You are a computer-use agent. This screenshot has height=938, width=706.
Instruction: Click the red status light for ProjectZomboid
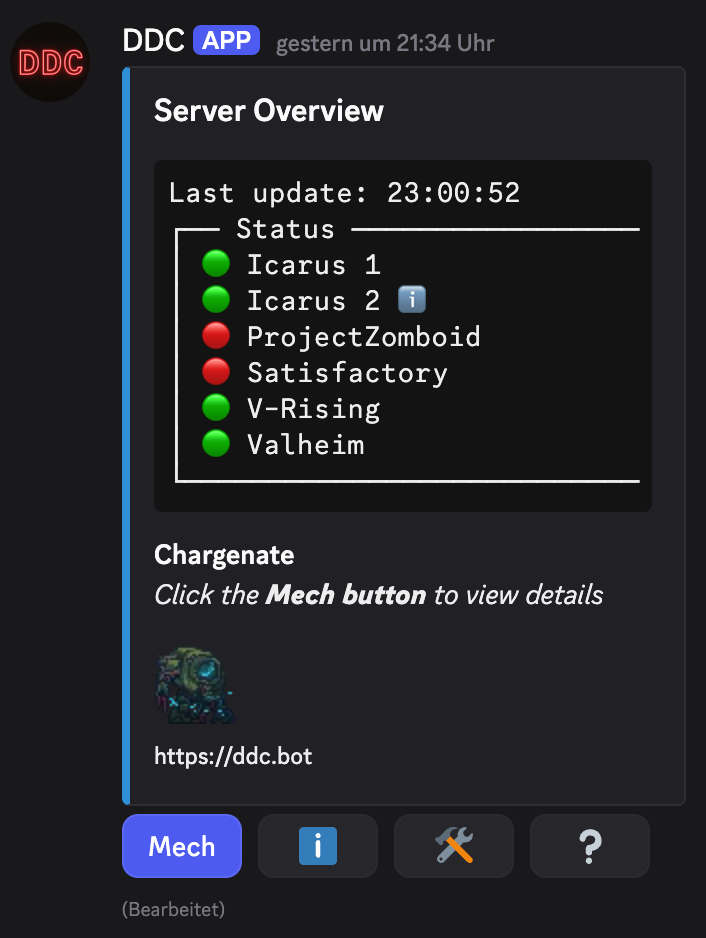click(x=216, y=335)
